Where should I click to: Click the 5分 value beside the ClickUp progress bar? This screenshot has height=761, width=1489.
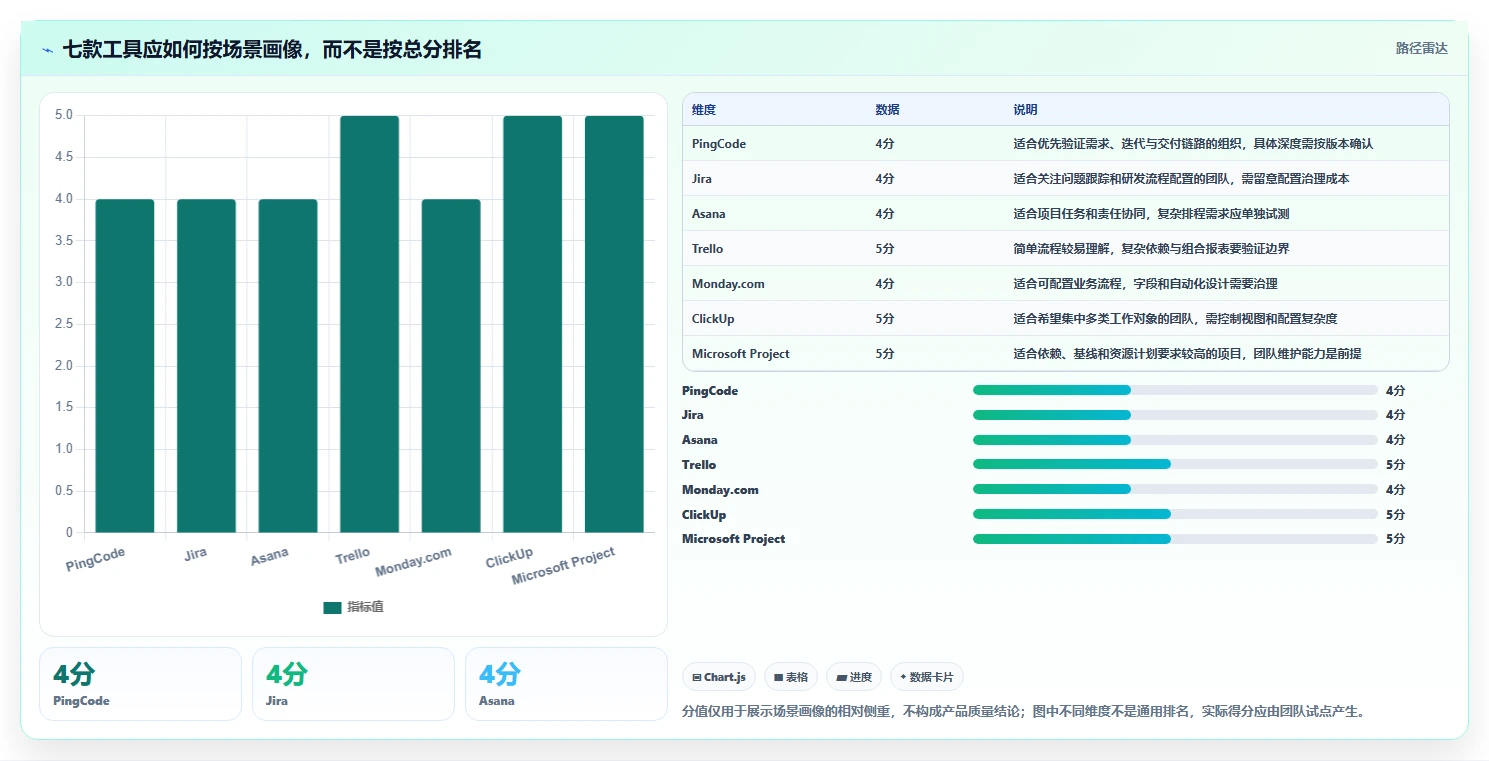click(1395, 515)
